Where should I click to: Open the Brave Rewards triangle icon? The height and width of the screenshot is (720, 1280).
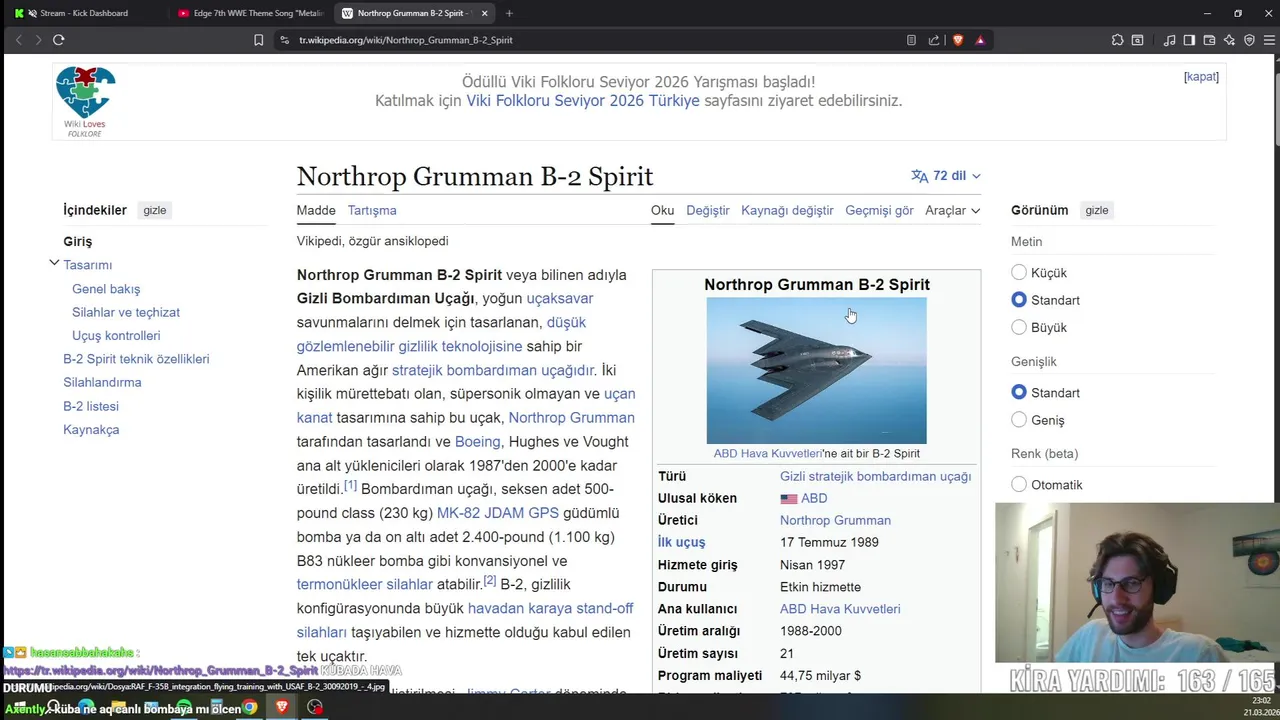coord(980,40)
